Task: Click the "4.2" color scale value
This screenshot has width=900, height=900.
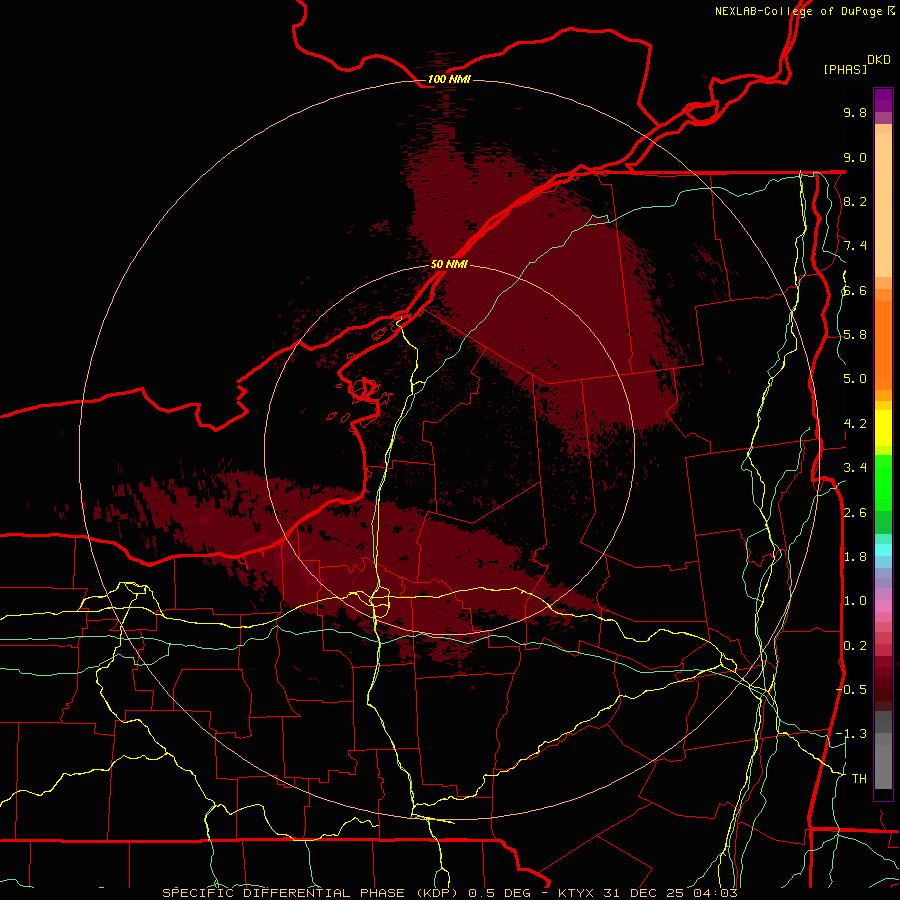Action: pos(855,424)
